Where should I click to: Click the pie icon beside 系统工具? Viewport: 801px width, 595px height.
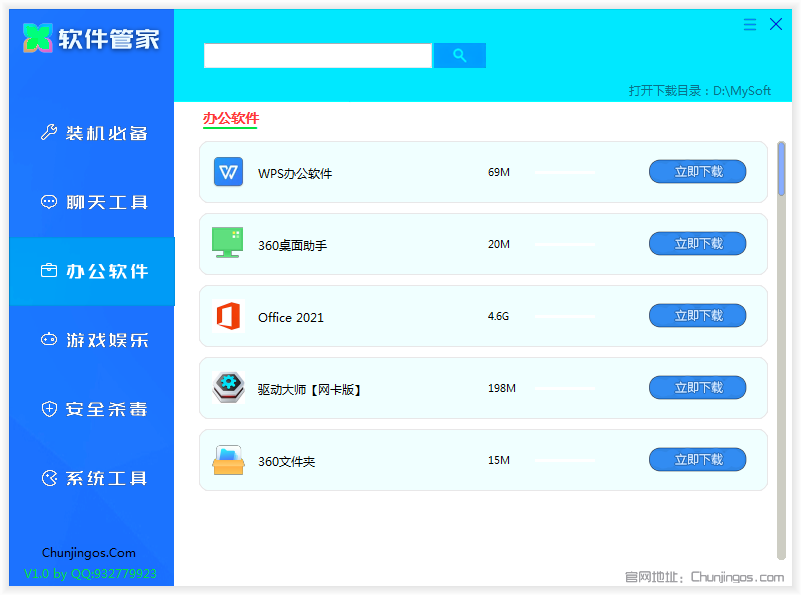tap(49, 478)
